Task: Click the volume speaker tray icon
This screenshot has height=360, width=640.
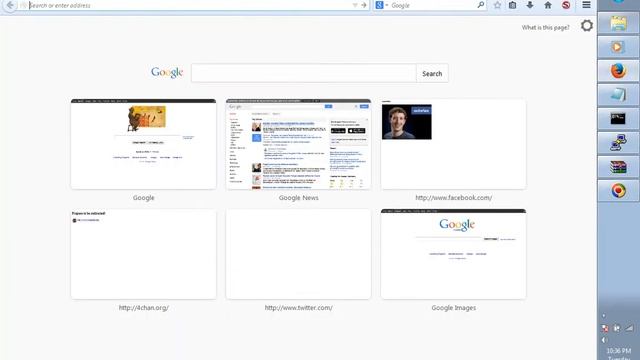Action: coord(604,340)
